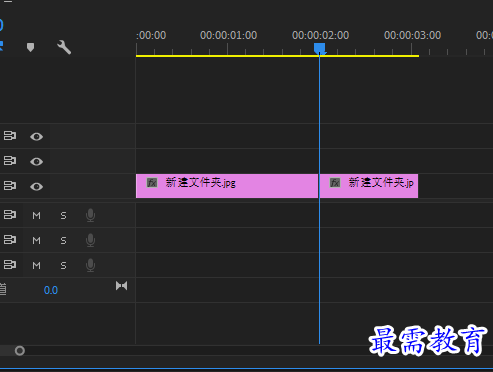Click voice-over microphone on the third audio track
This screenshot has height=372, width=493.
(90, 265)
